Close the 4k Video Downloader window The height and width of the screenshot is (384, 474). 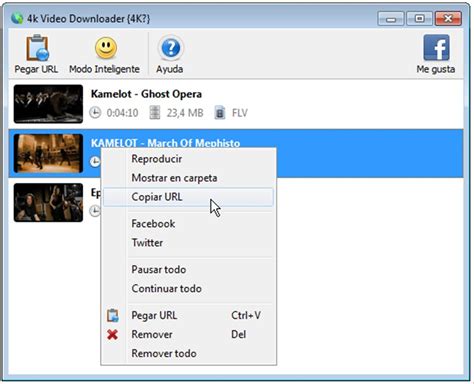pos(448,19)
